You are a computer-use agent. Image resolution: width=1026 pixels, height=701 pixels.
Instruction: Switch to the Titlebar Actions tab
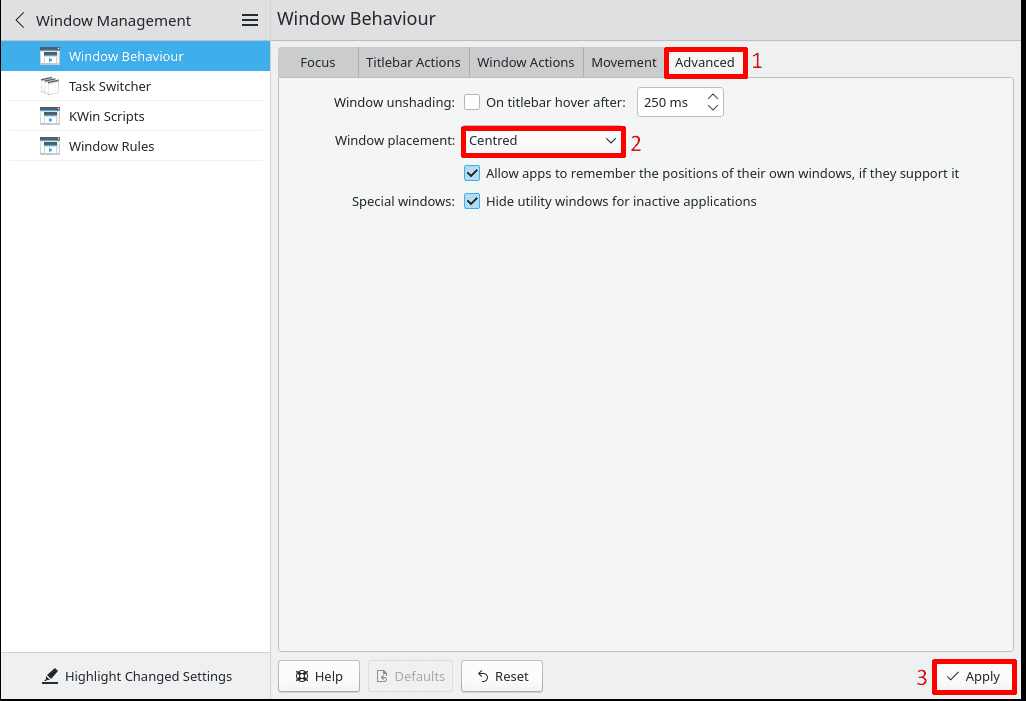tap(413, 63)
